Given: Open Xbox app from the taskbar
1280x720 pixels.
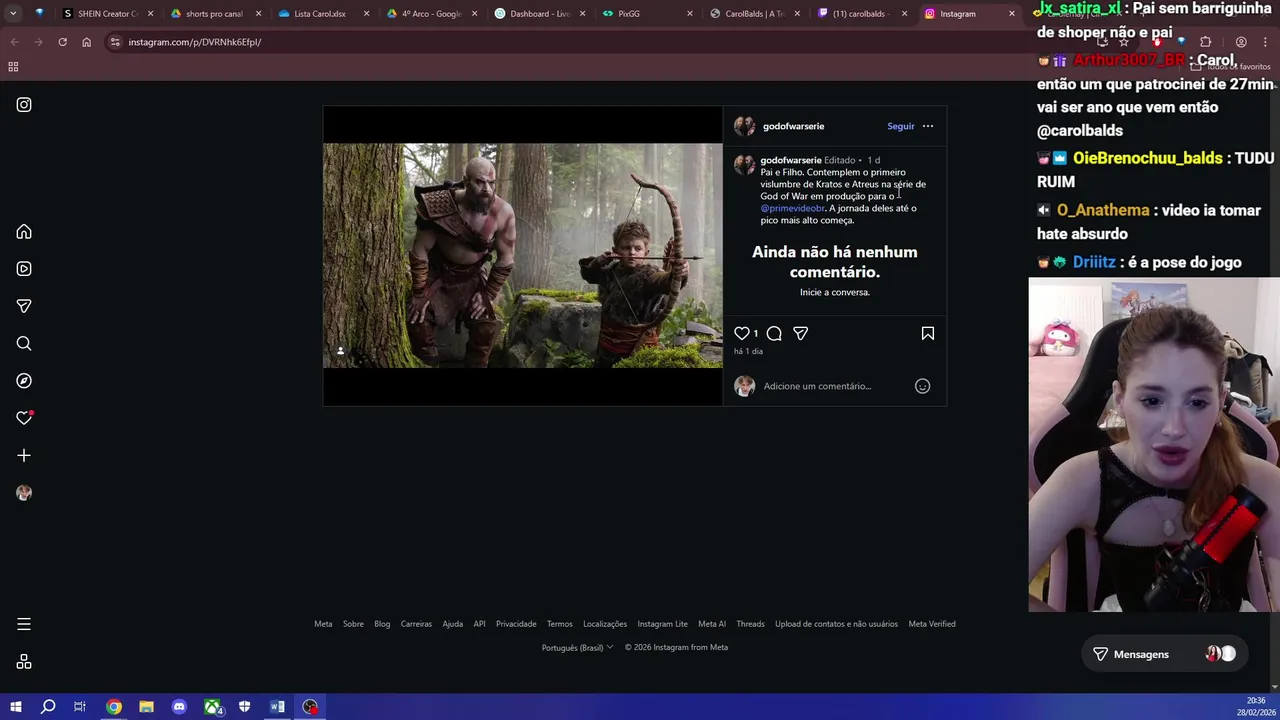Looking at the screenshot, I should (x=212, y=707).
